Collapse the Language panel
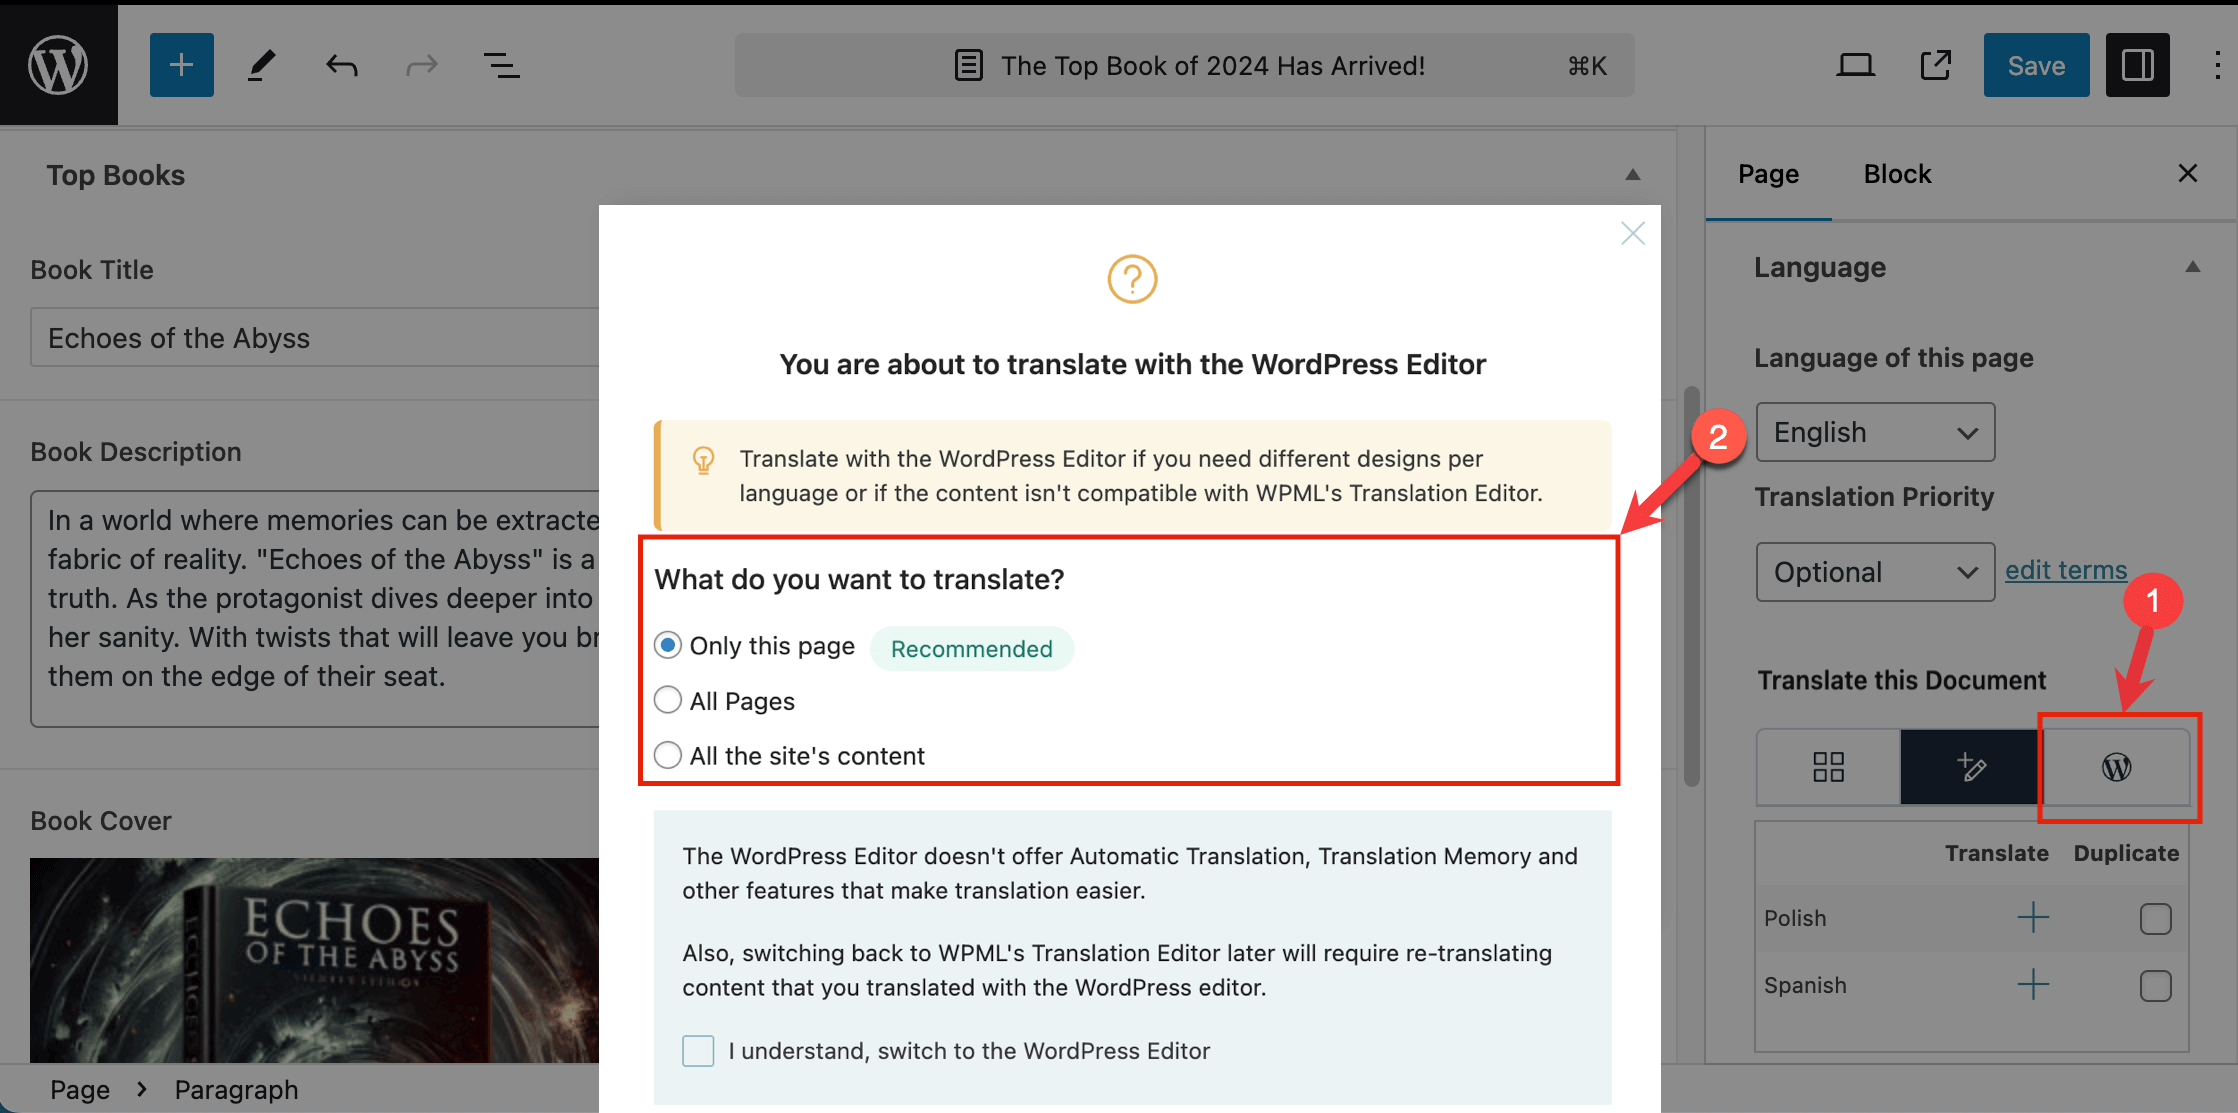The image size is (2238, 1113). coord(2192,267)
